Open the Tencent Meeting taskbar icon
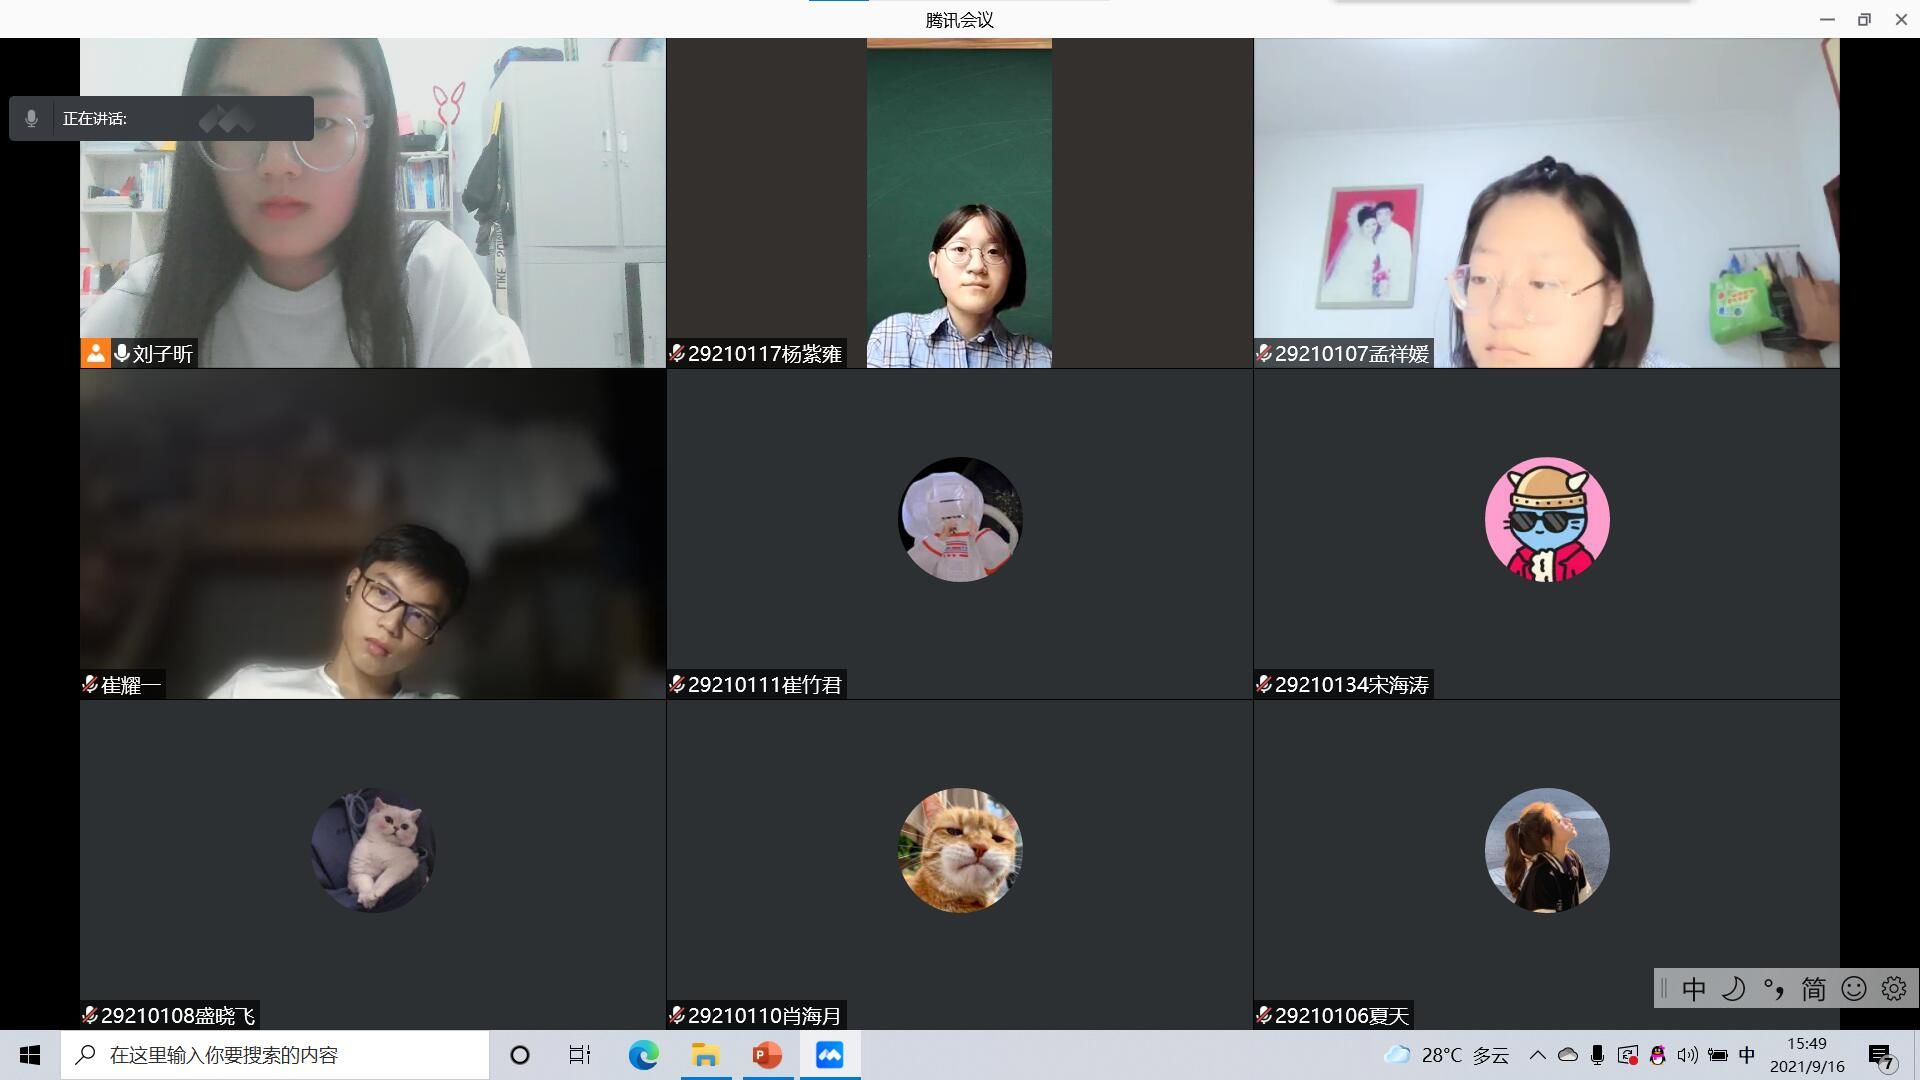The height and width of the screenshot is (1080, 1920). pyautogui.click(x=829, y=1055)
